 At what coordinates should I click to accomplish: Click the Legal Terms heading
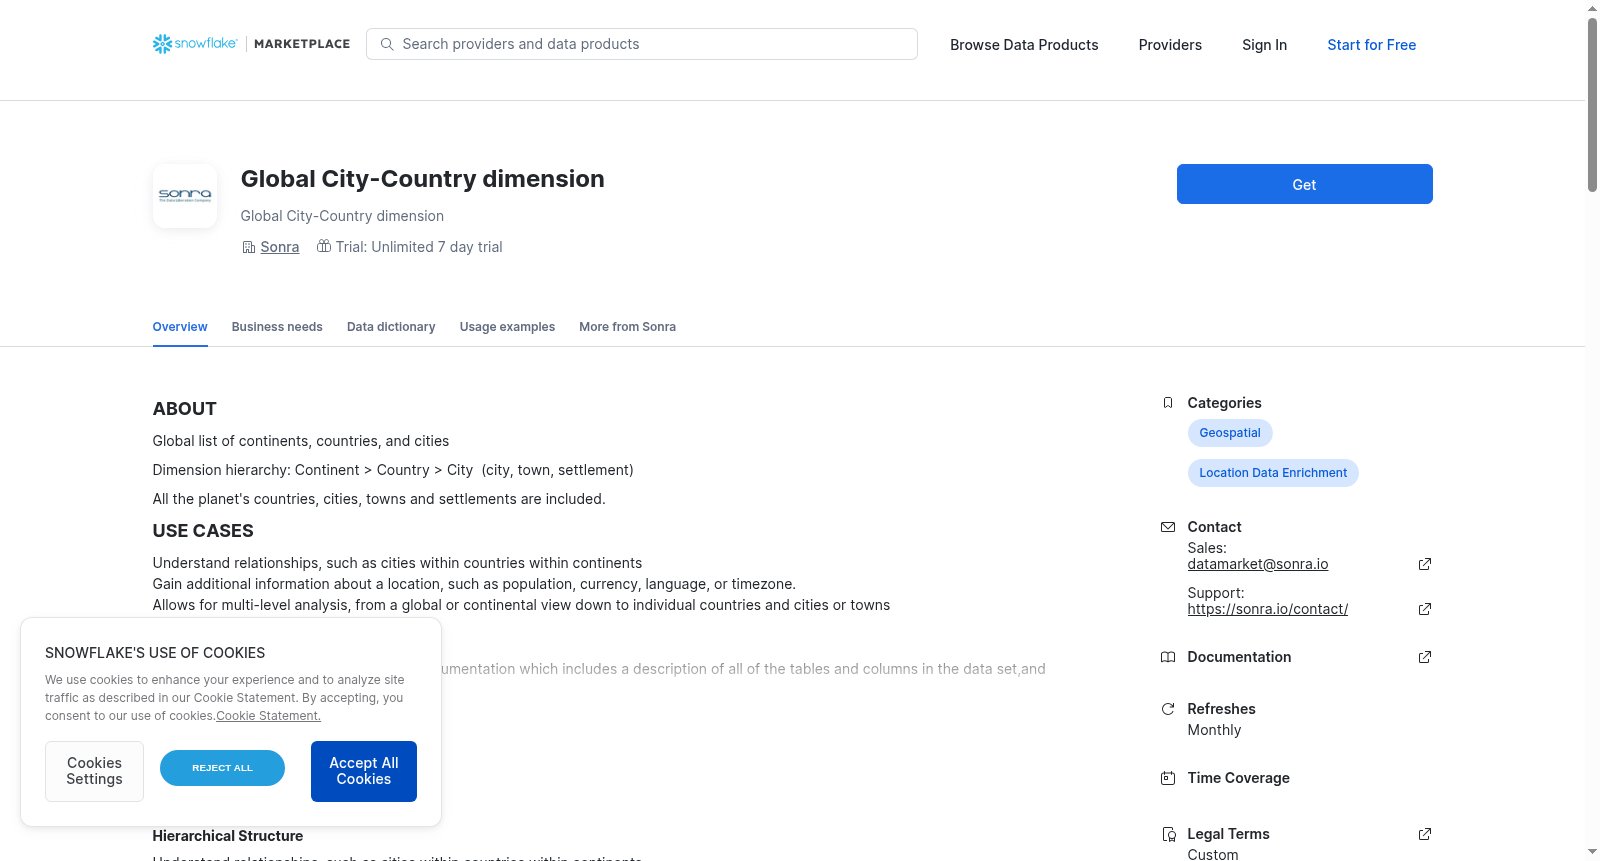1228,834
